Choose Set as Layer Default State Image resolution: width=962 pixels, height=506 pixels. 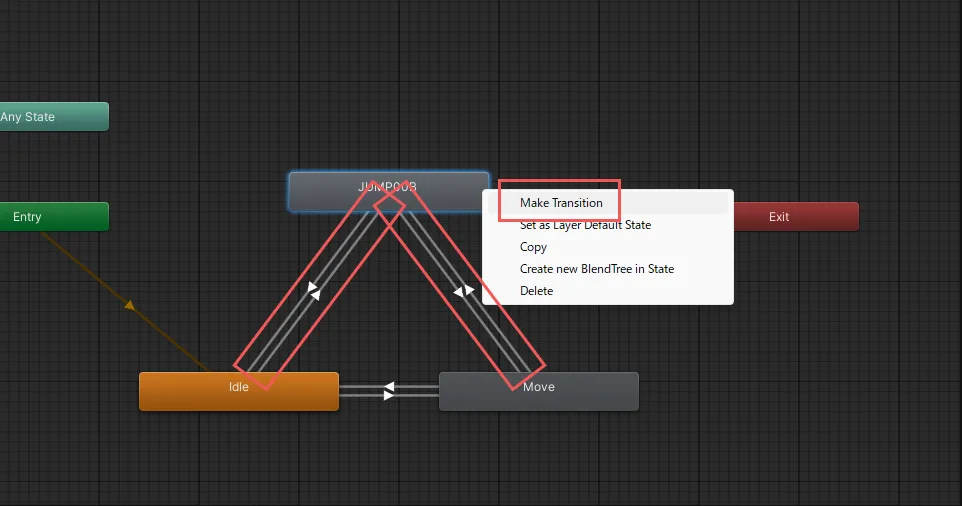click(585, 225)
